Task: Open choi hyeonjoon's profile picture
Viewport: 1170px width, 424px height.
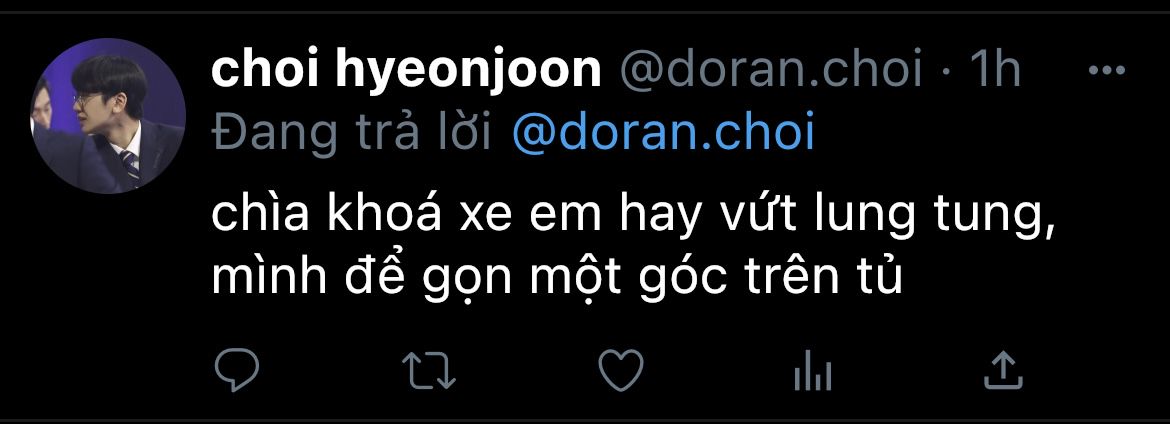Action: point(107,116)
